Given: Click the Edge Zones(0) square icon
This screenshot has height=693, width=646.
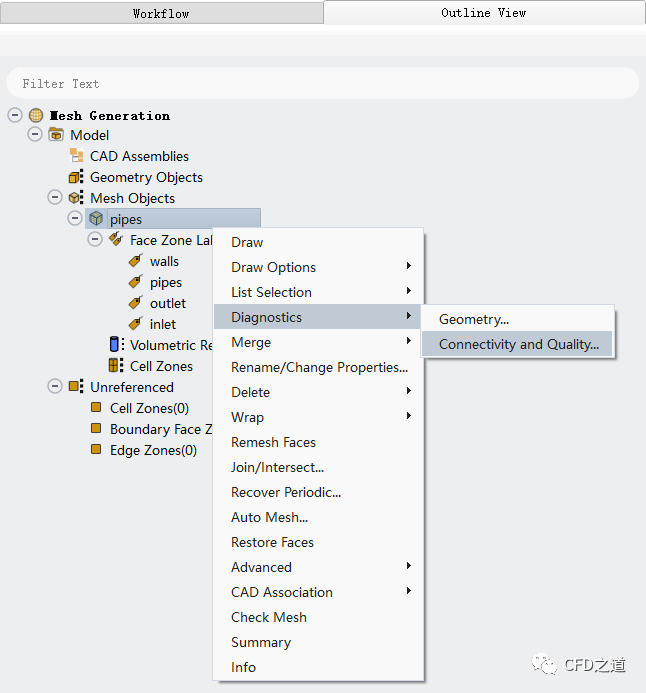Looking at the screenshot, I should click(x=96, y=450).
